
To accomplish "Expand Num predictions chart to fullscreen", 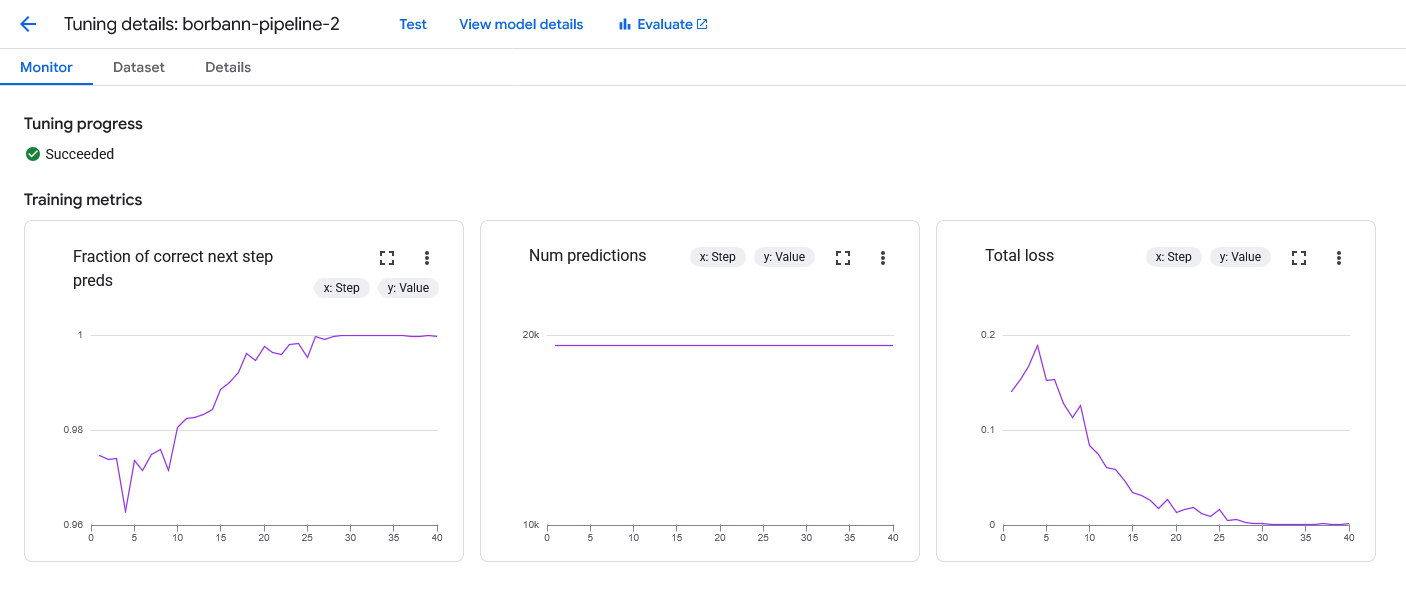I will pyautogui.click(x=843, y=257).
